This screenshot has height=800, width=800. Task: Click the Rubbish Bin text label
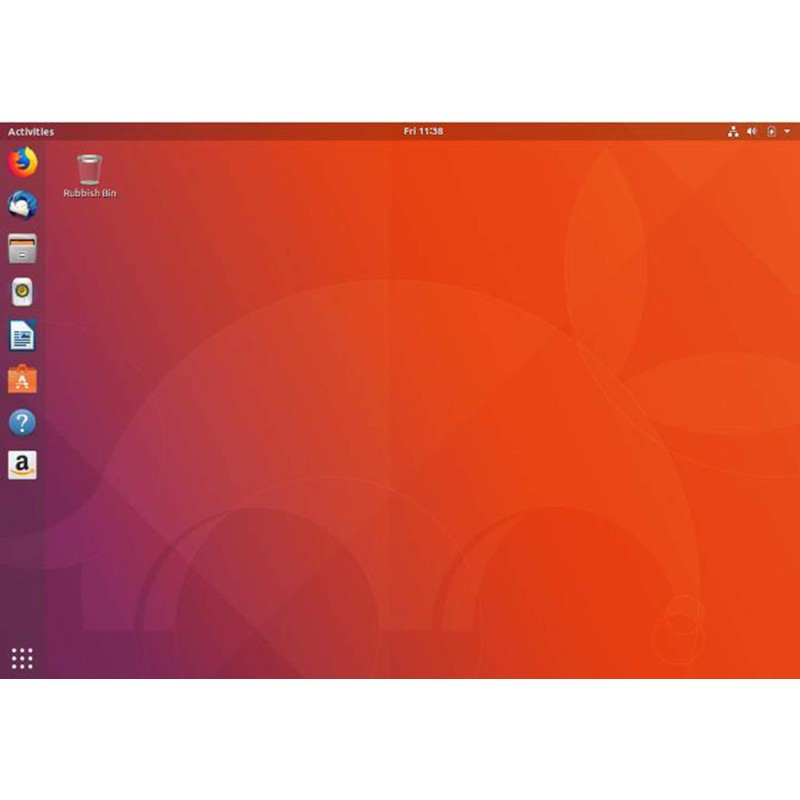tap(90, 193)
